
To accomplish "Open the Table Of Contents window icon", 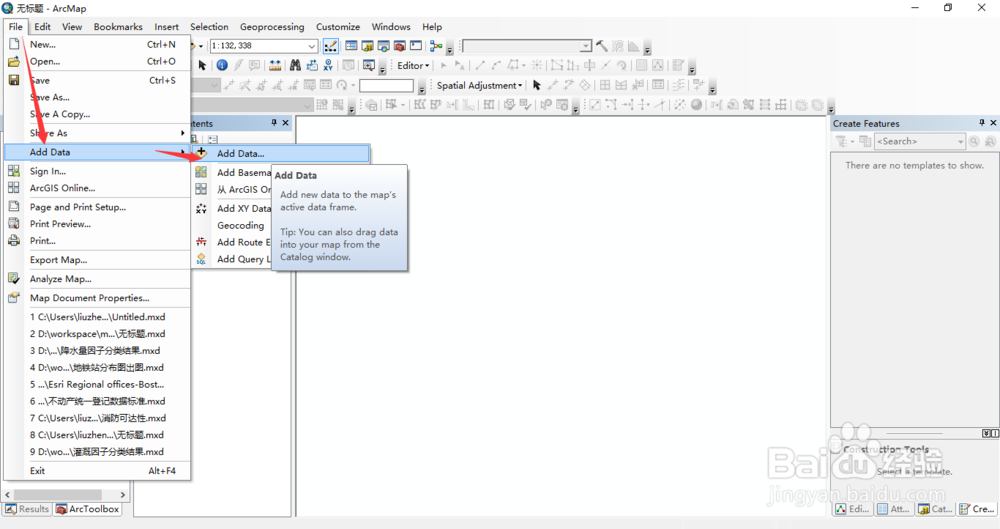I will click(x=351, y=46).
